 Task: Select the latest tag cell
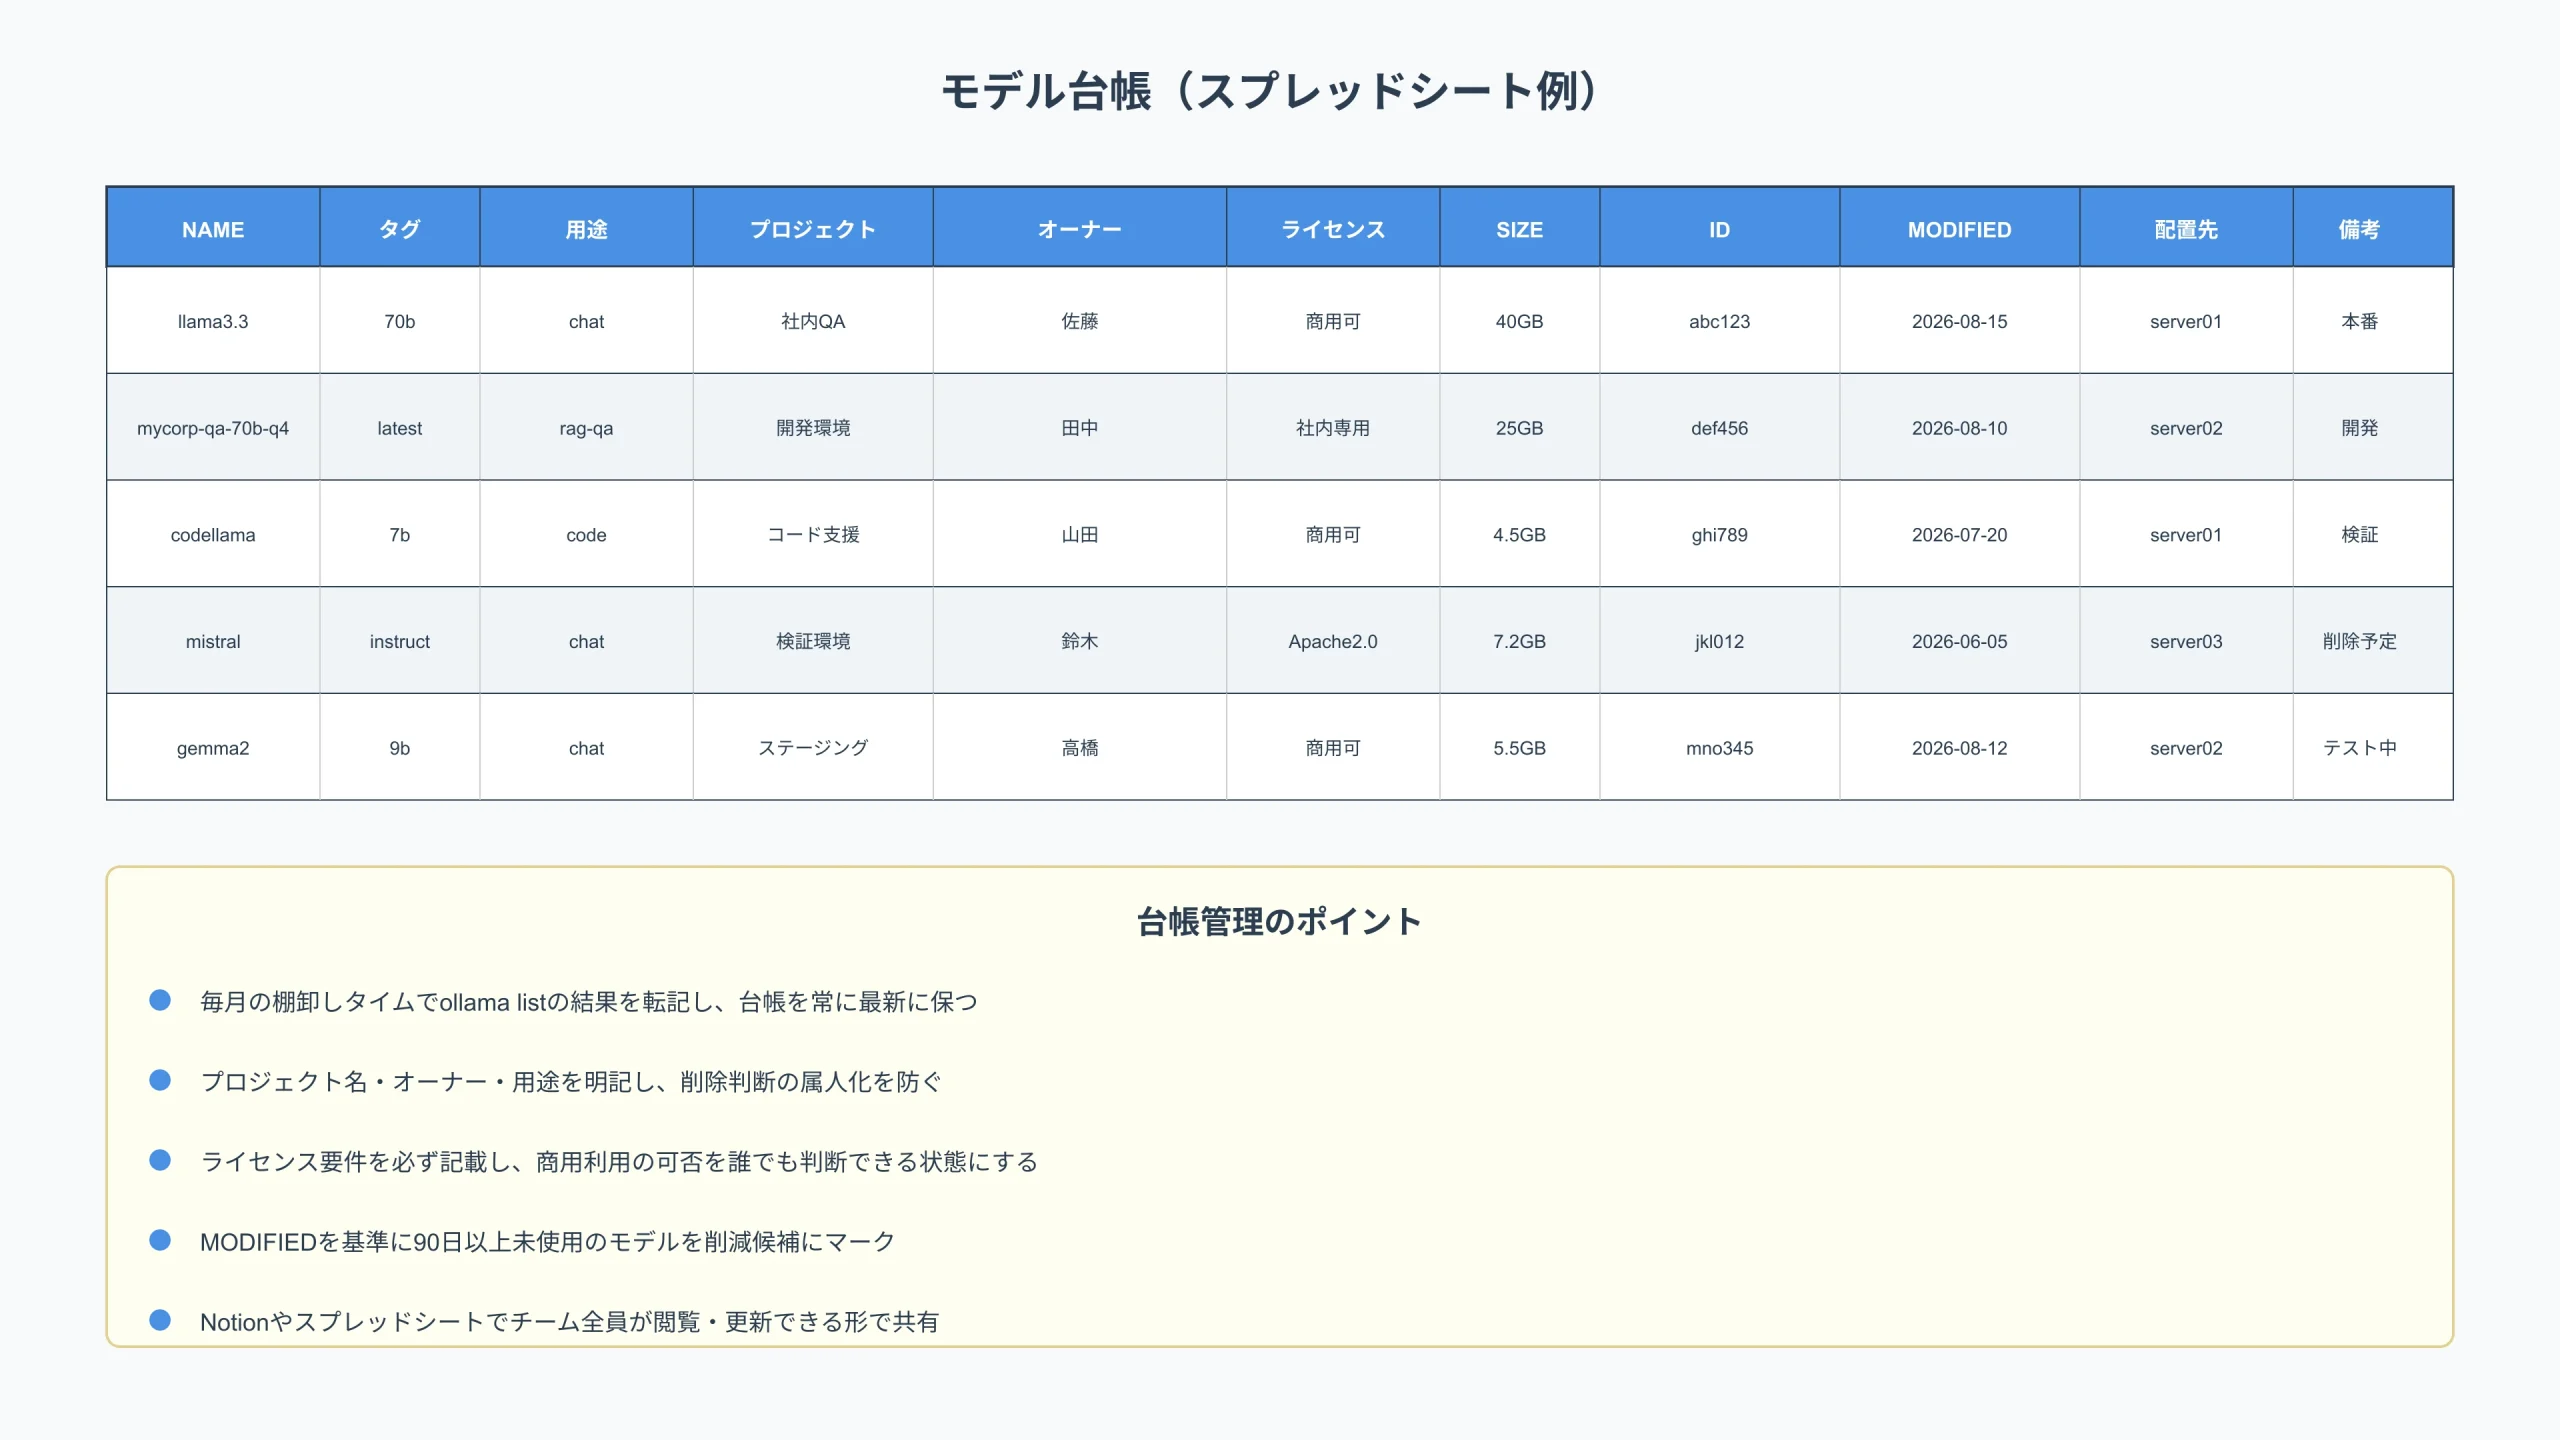click(400, 428)
